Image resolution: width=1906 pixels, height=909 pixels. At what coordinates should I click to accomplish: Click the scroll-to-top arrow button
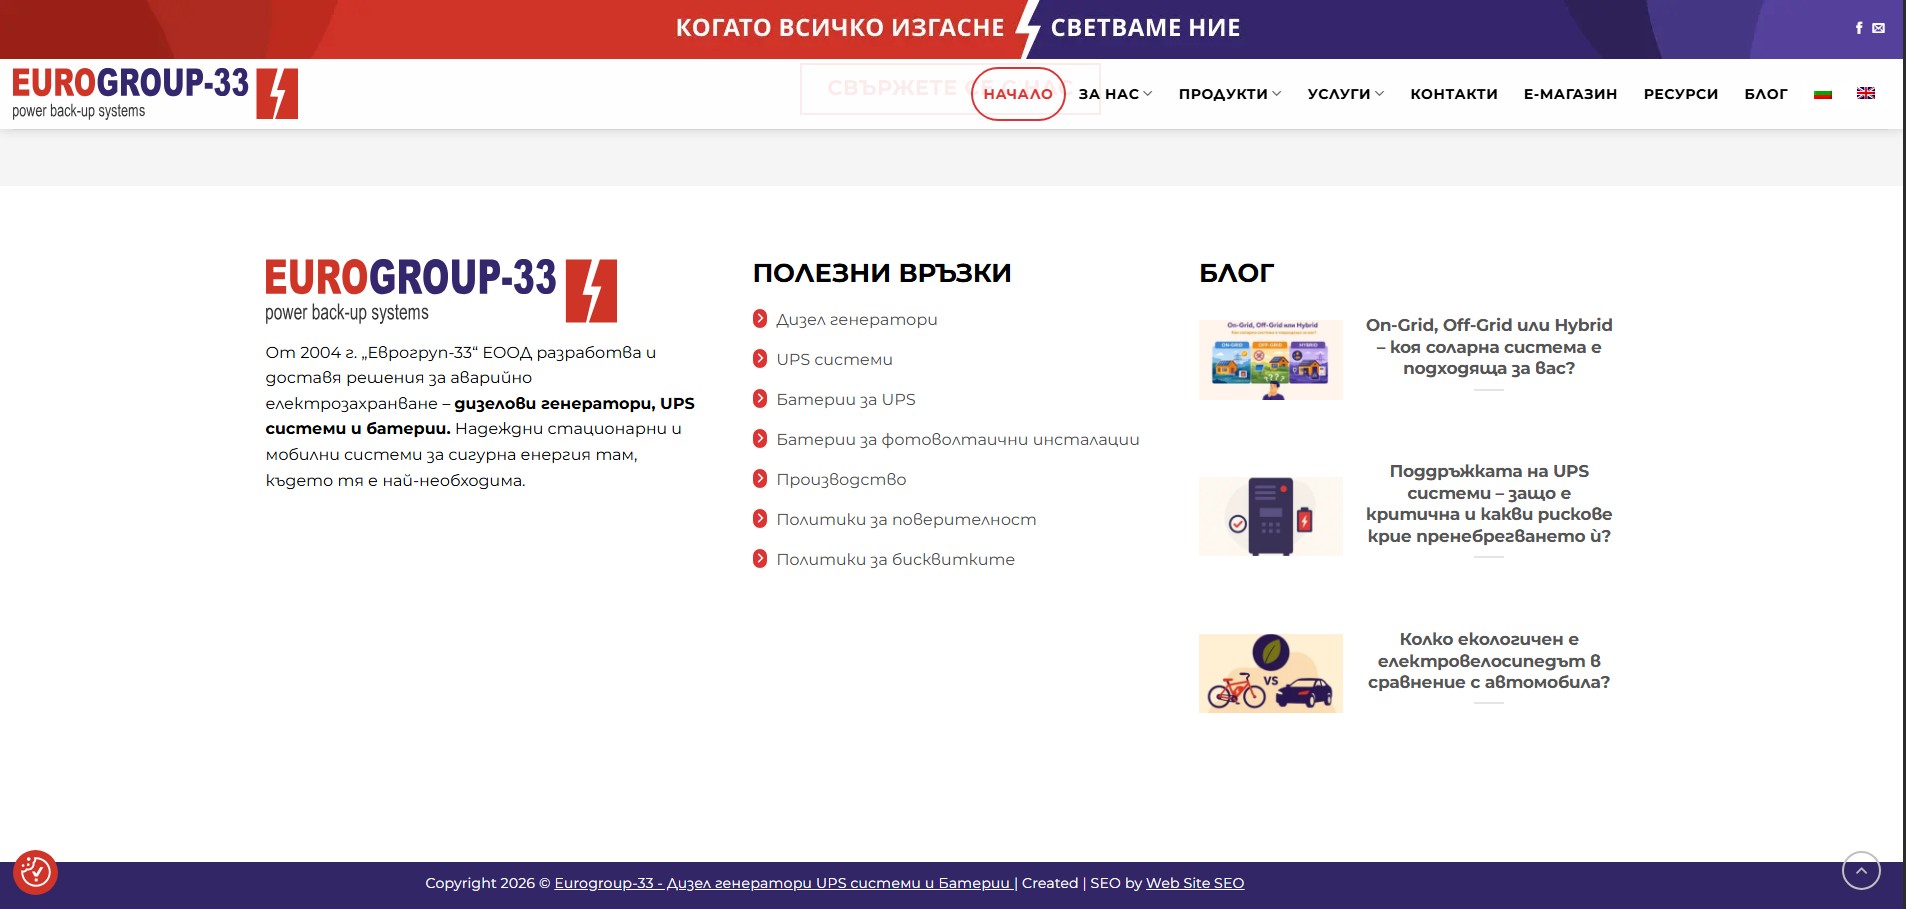pos(1861,871)
